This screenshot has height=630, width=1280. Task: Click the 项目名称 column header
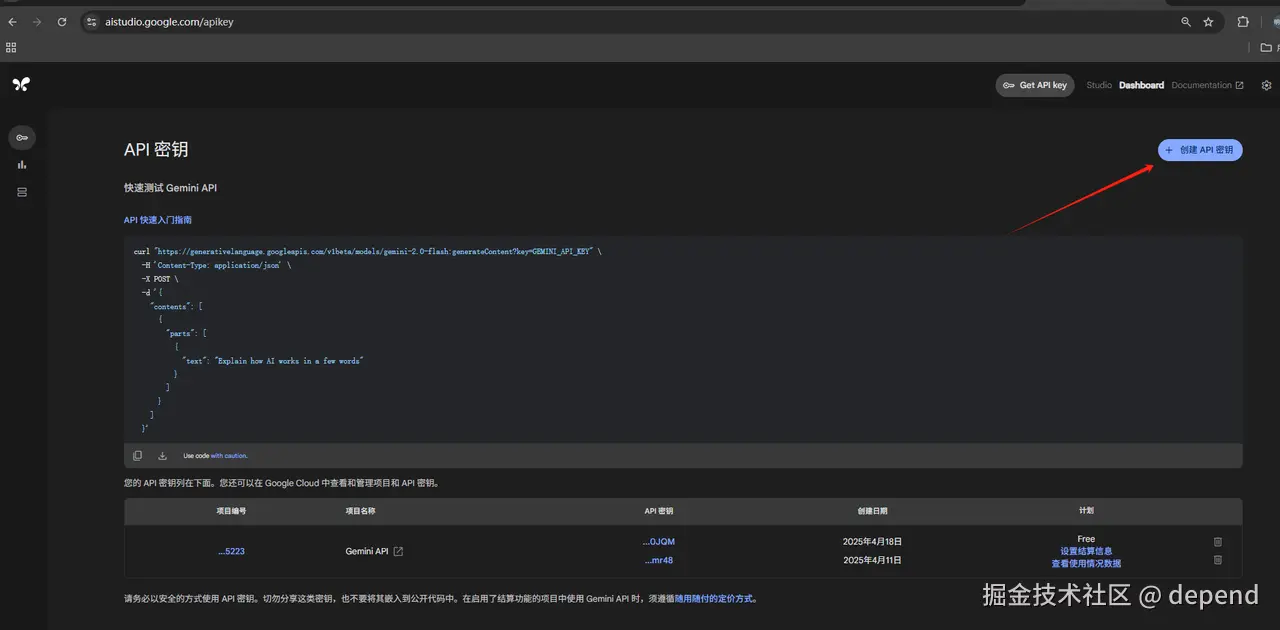(360, 511)
